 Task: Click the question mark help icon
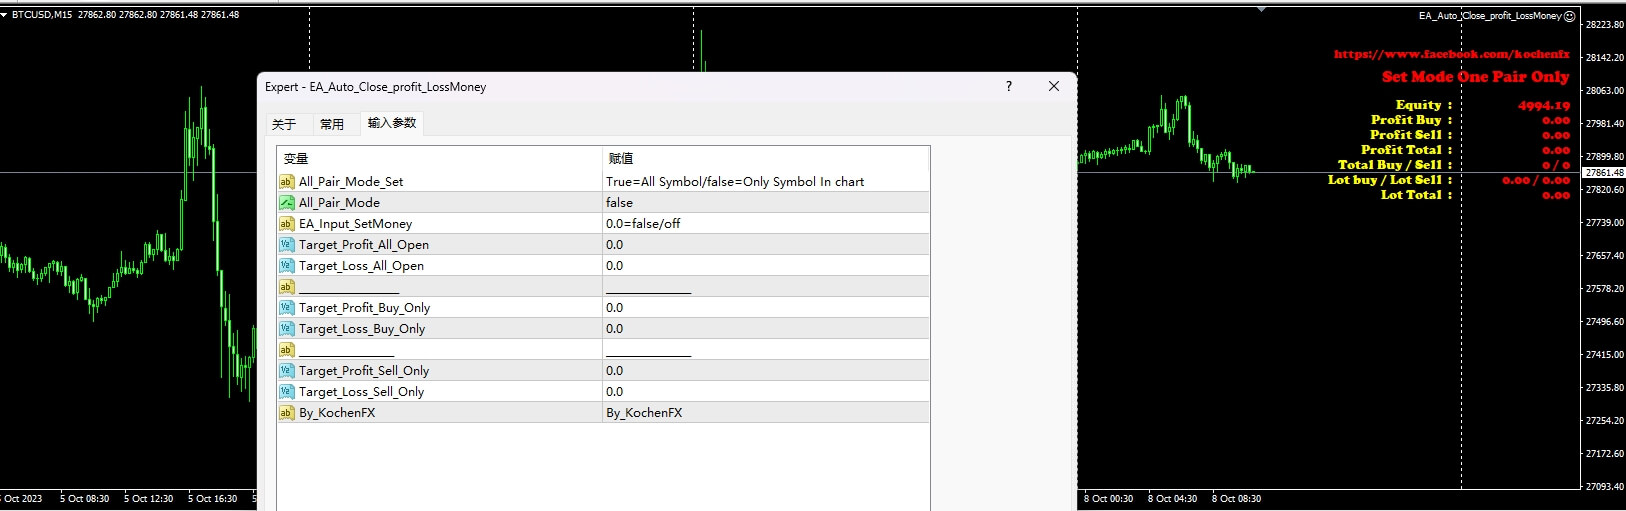[x=1008, y=87]
